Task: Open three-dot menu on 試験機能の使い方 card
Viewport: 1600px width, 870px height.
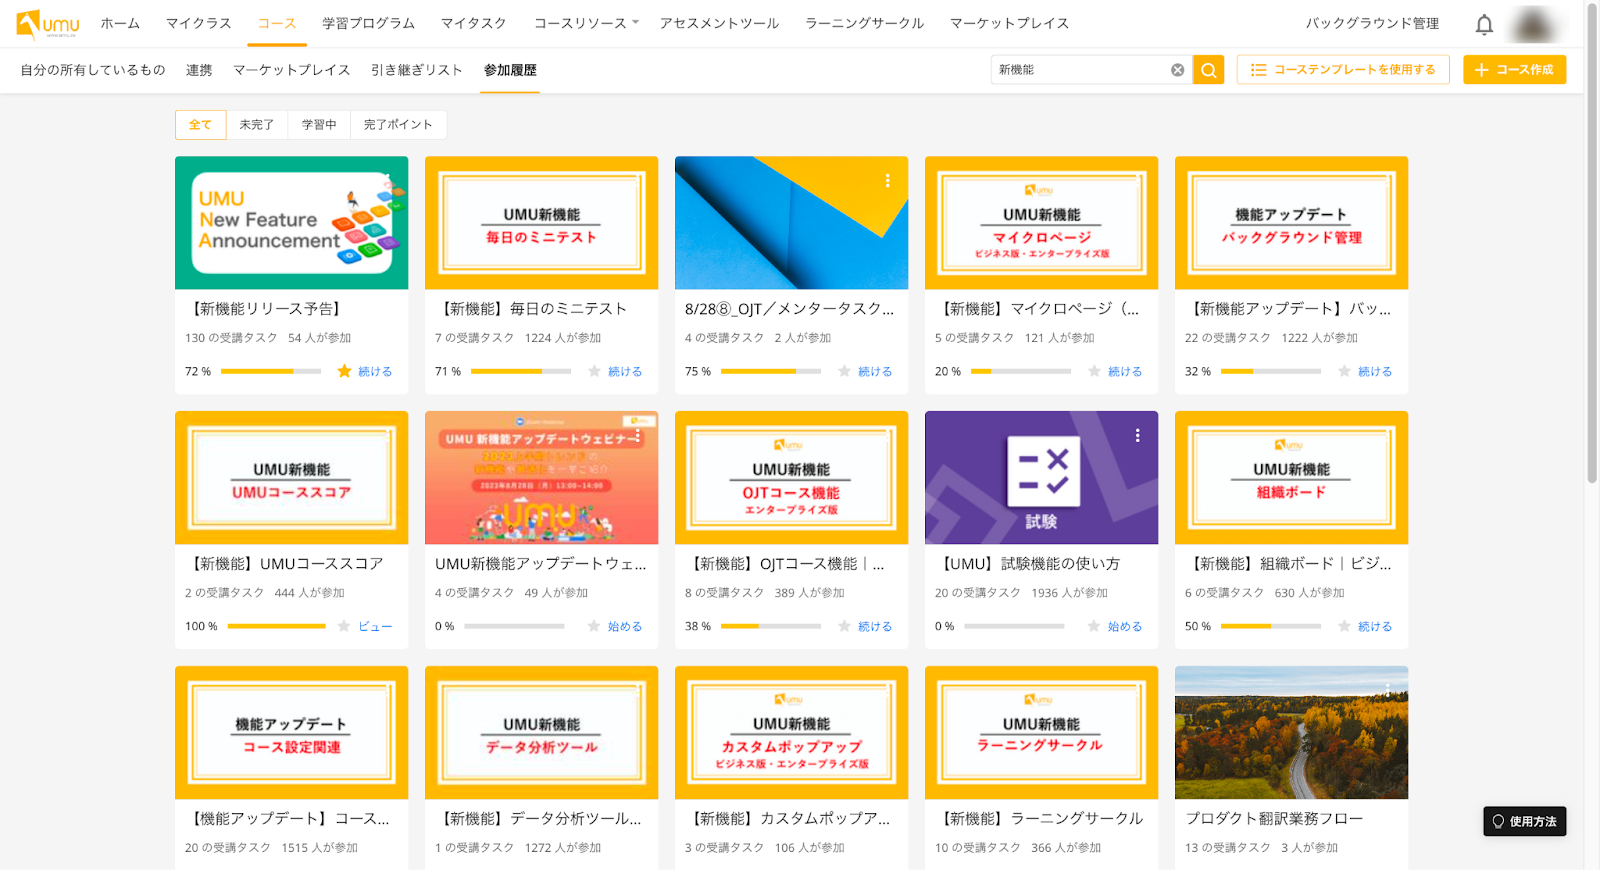Action: [x=1137, y=436]
